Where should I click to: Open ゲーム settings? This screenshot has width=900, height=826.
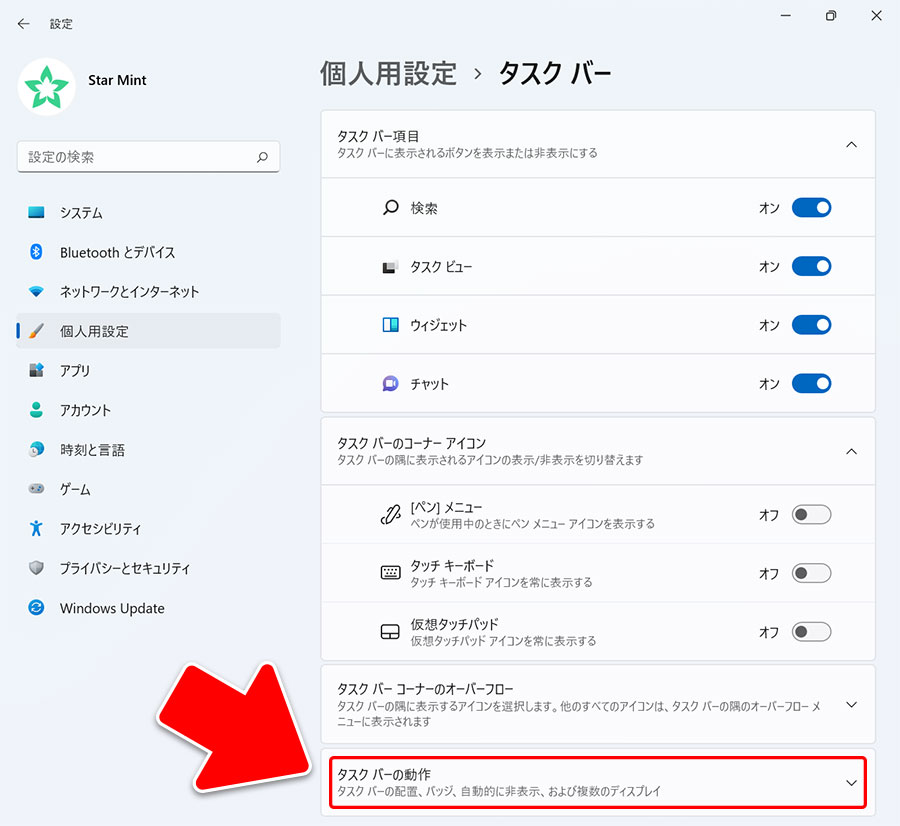point(148,489)
